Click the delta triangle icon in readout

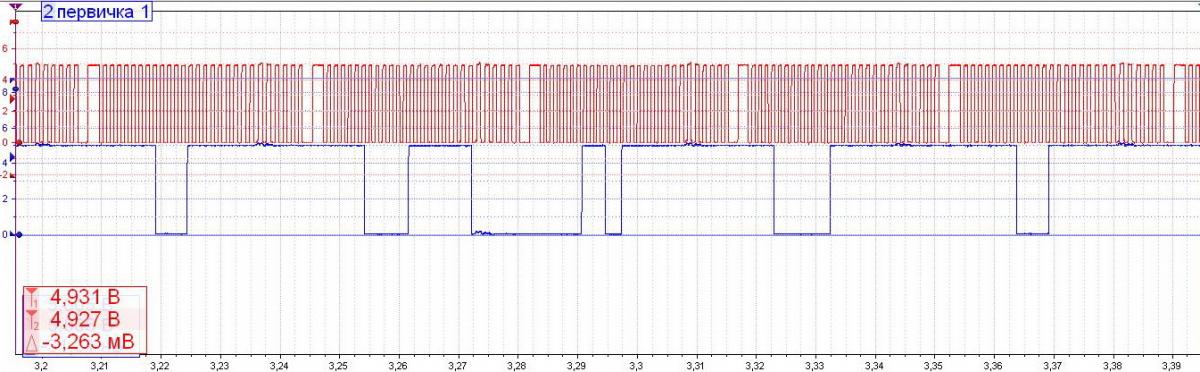32,342
